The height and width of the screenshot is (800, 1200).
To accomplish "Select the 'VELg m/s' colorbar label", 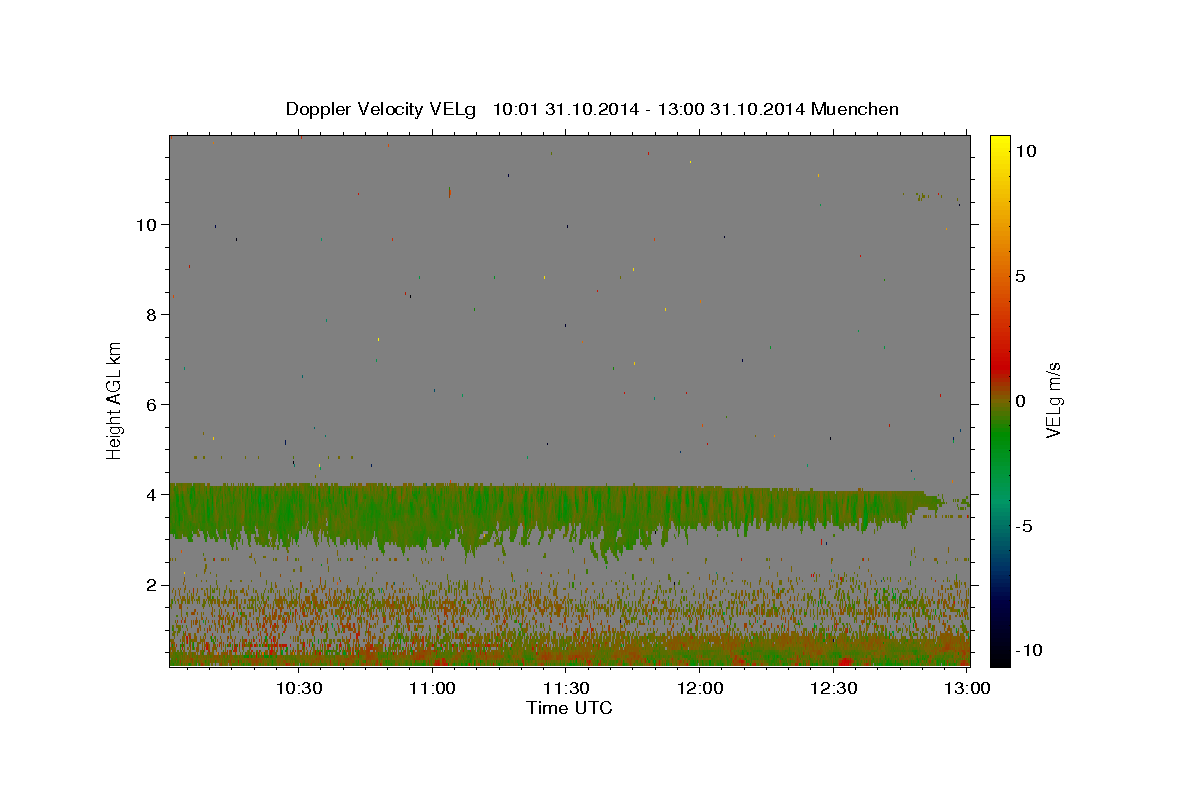I will [x=1053, y=400].
